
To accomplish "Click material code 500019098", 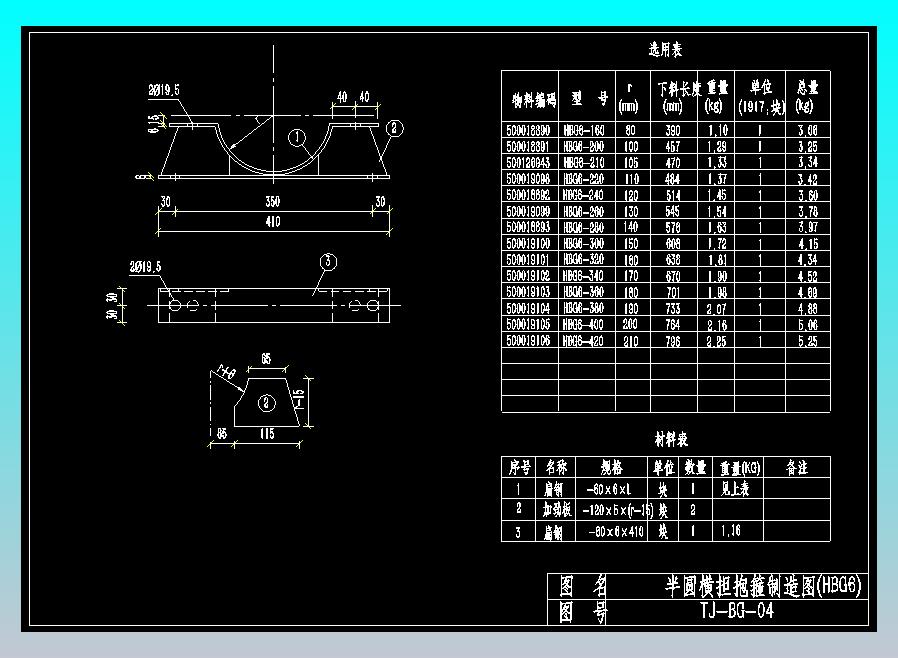I will click(528, 179).
